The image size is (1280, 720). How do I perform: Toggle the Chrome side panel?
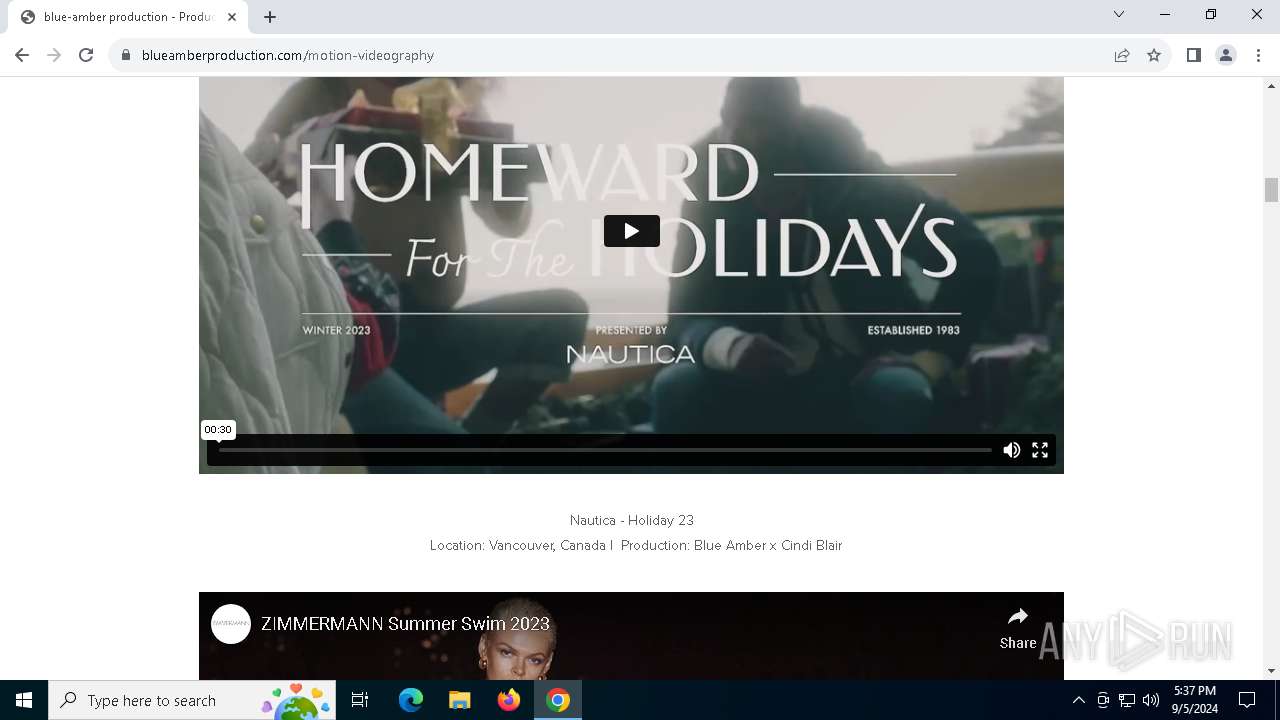pyautogui.click(x=1193, y=55)
